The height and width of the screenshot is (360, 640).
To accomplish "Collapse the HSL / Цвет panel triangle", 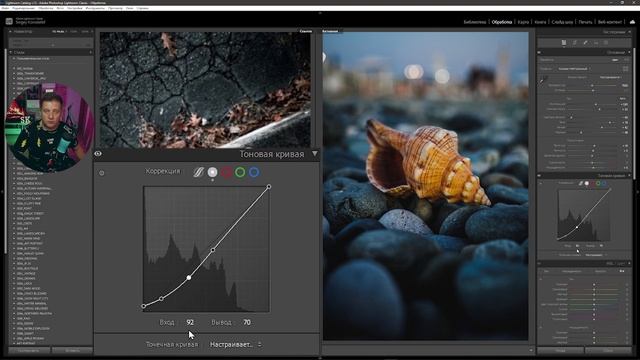I will click(629, 263).
